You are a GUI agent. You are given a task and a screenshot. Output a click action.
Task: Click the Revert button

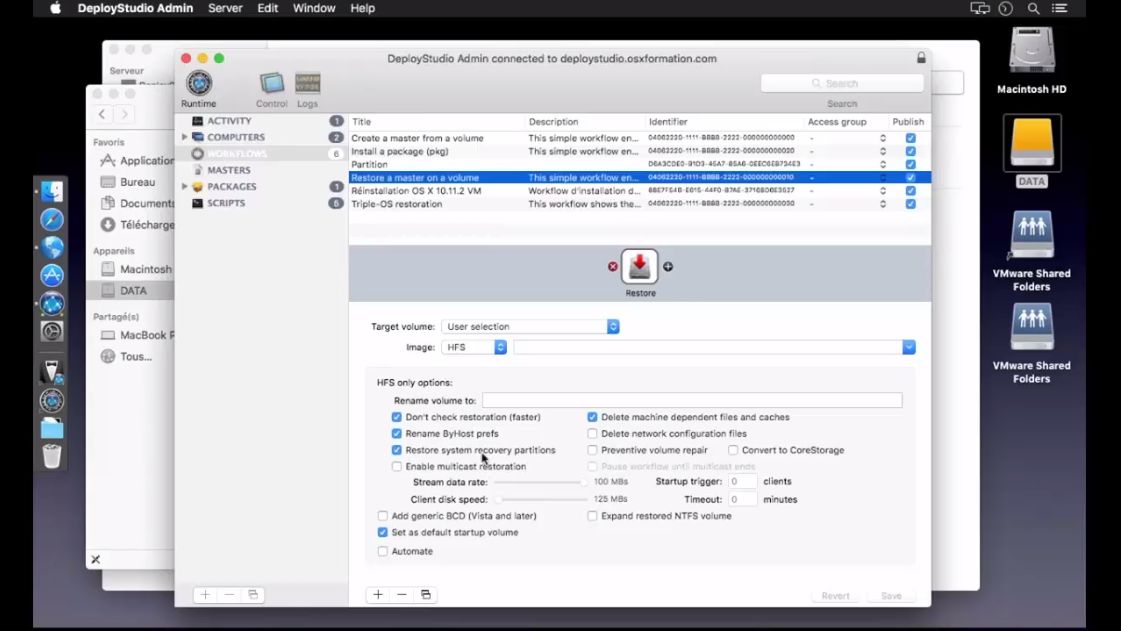[835, 595]
